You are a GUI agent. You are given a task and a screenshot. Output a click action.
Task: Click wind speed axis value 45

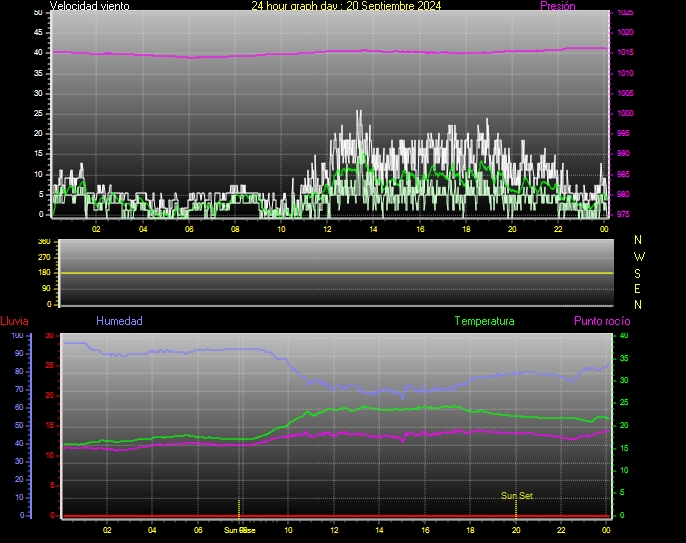38,32
